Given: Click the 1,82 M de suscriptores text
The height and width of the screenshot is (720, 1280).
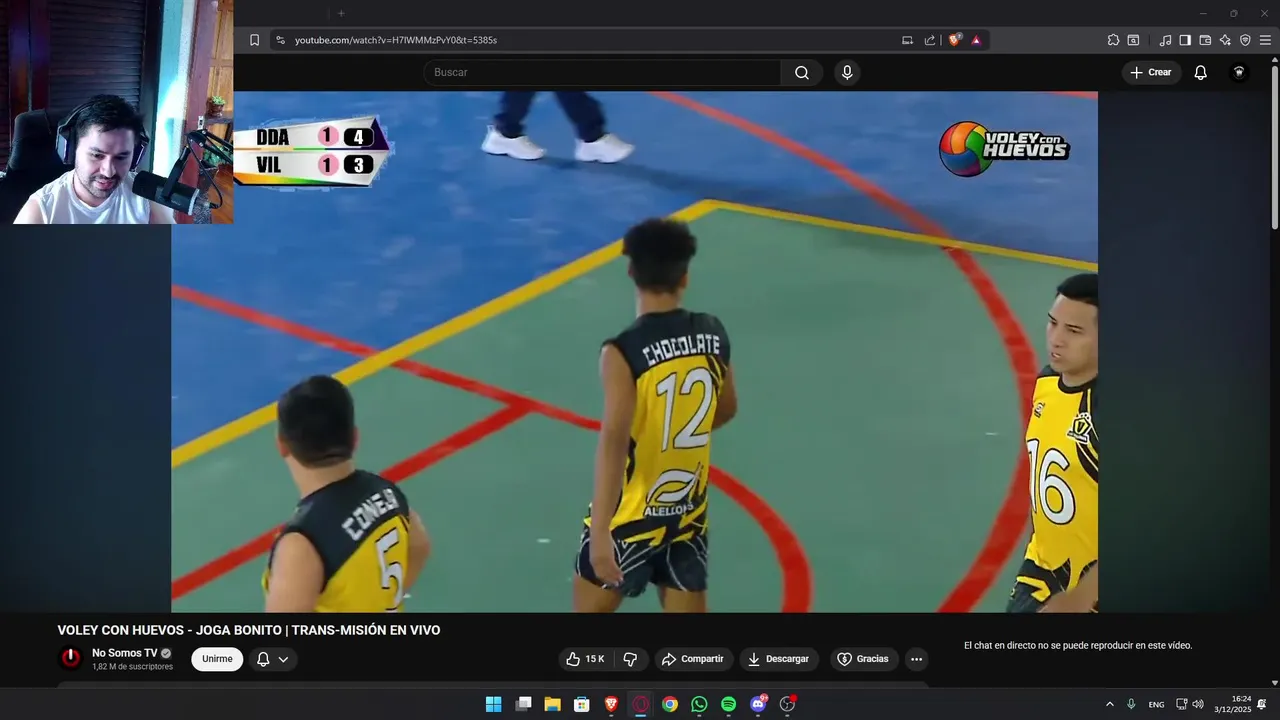Looking at the screenshot, I should coord(132,667).
